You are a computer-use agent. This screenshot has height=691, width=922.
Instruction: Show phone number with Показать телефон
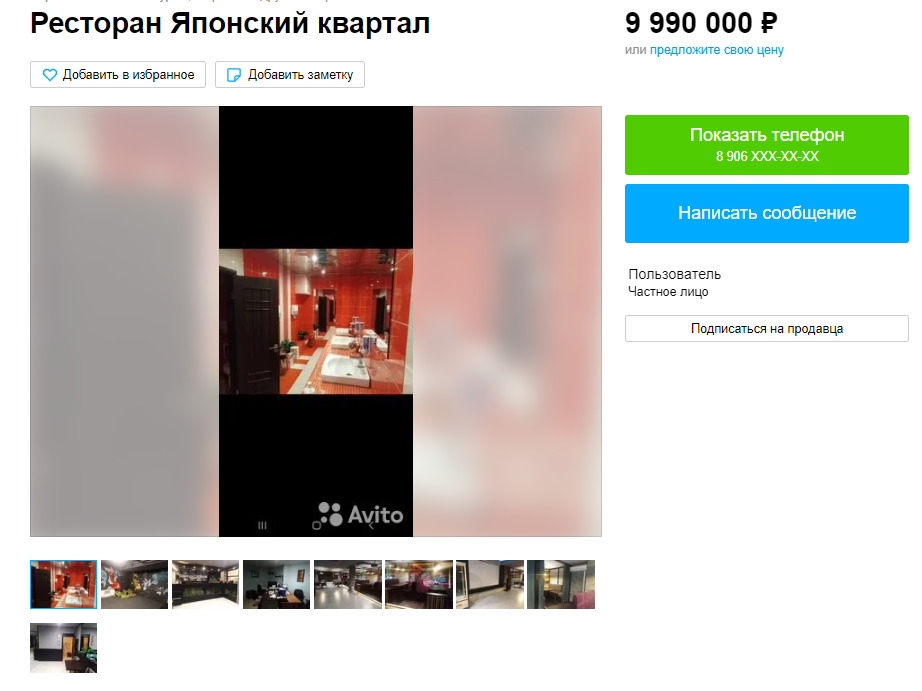pyautogui.click(x=767, y=145)
